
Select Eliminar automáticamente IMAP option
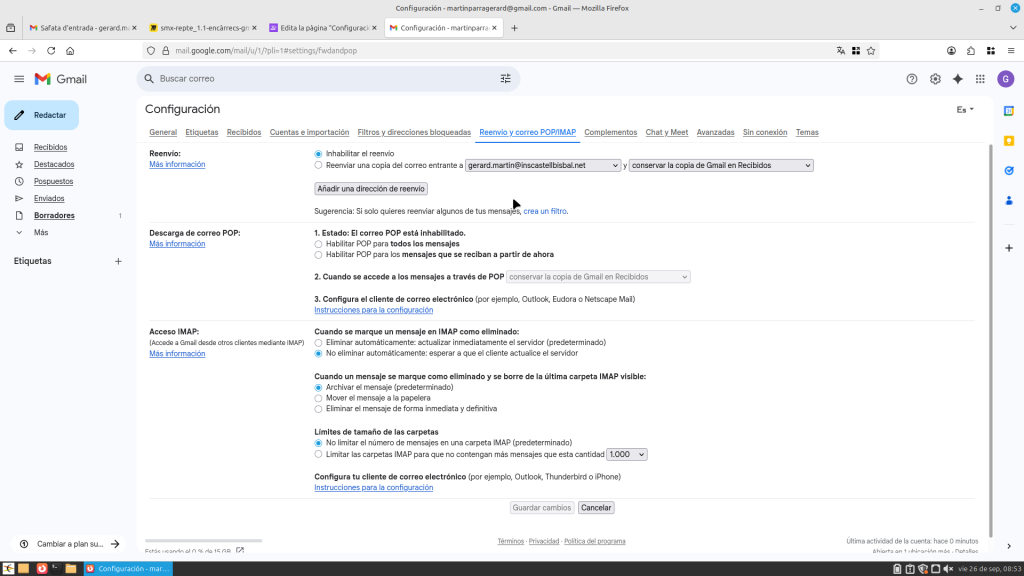[319, 343]
